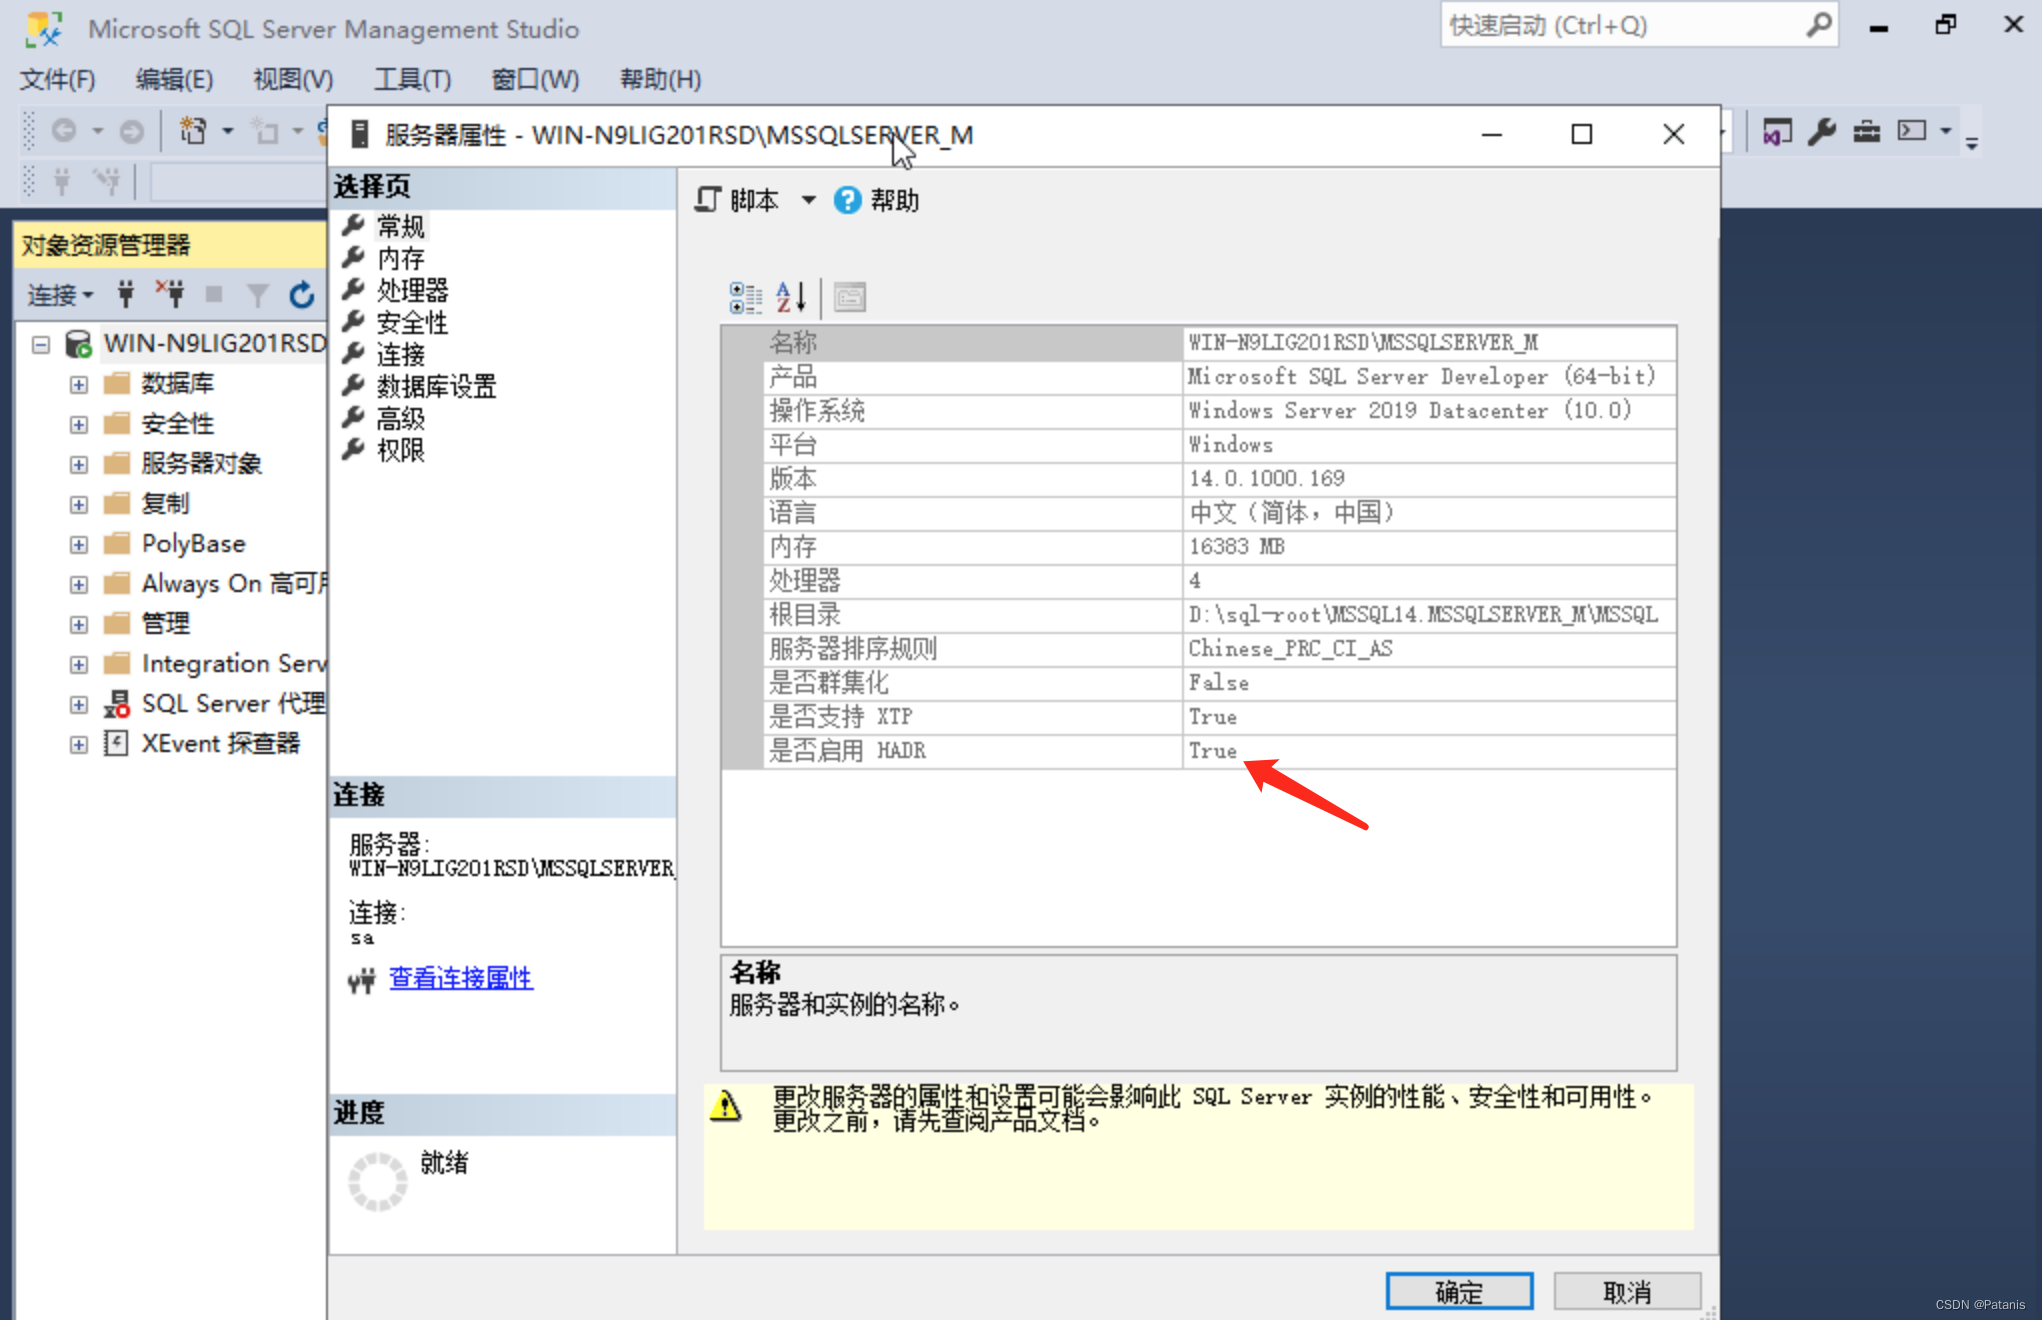Screen dimensions: 2042x1320
Task: Click the navigate forward toolbar icon
Action: (x=131, y=131)
